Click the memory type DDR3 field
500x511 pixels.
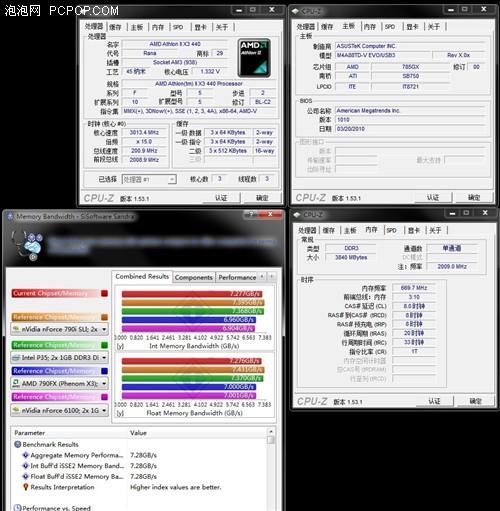point(351,248)
